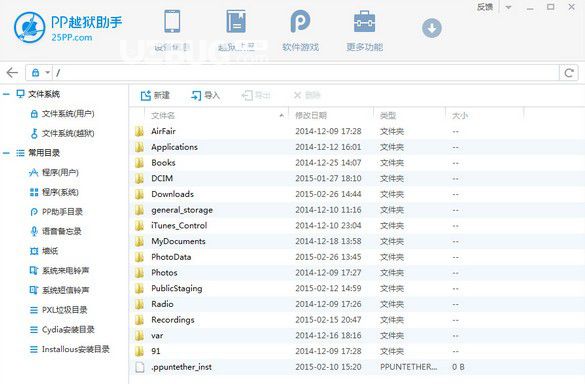
Task: Open the lock path-type dropdown
Action: (x=40, y=72)
